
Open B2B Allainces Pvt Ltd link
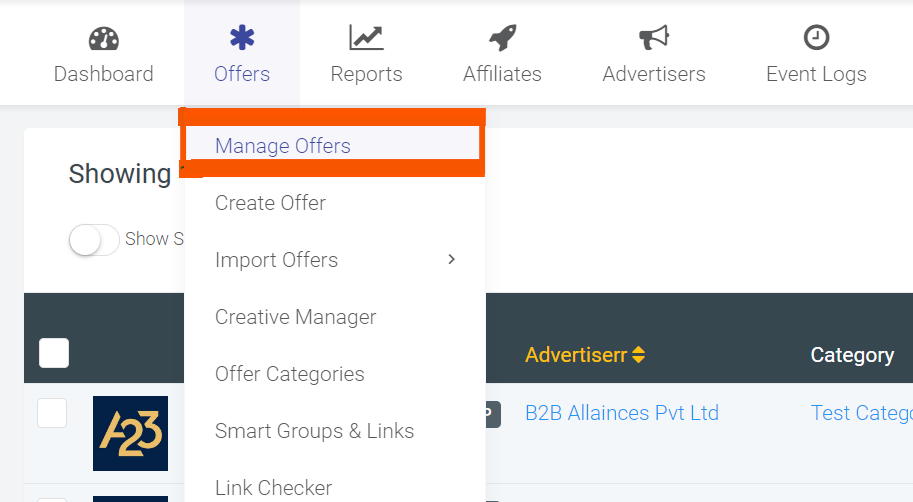click(621, 413)
